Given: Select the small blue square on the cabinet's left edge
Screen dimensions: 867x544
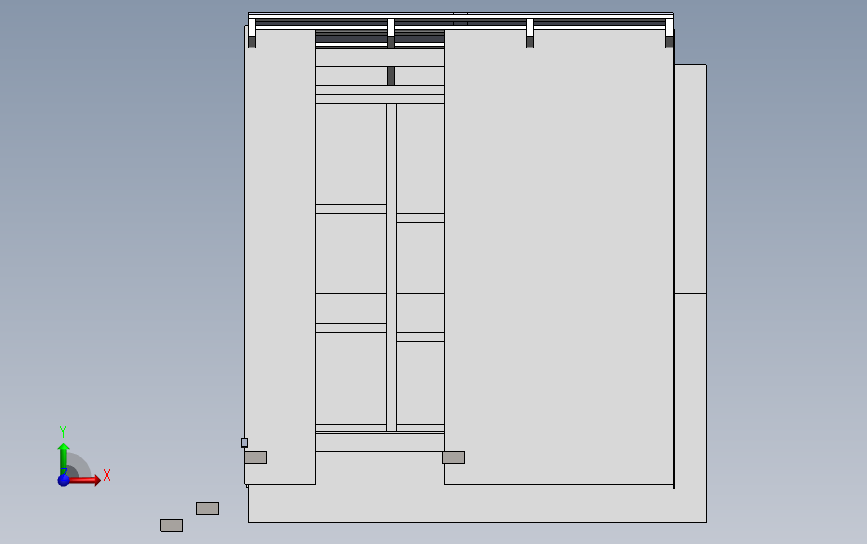Looking at the screenshot, I should 244,442.
